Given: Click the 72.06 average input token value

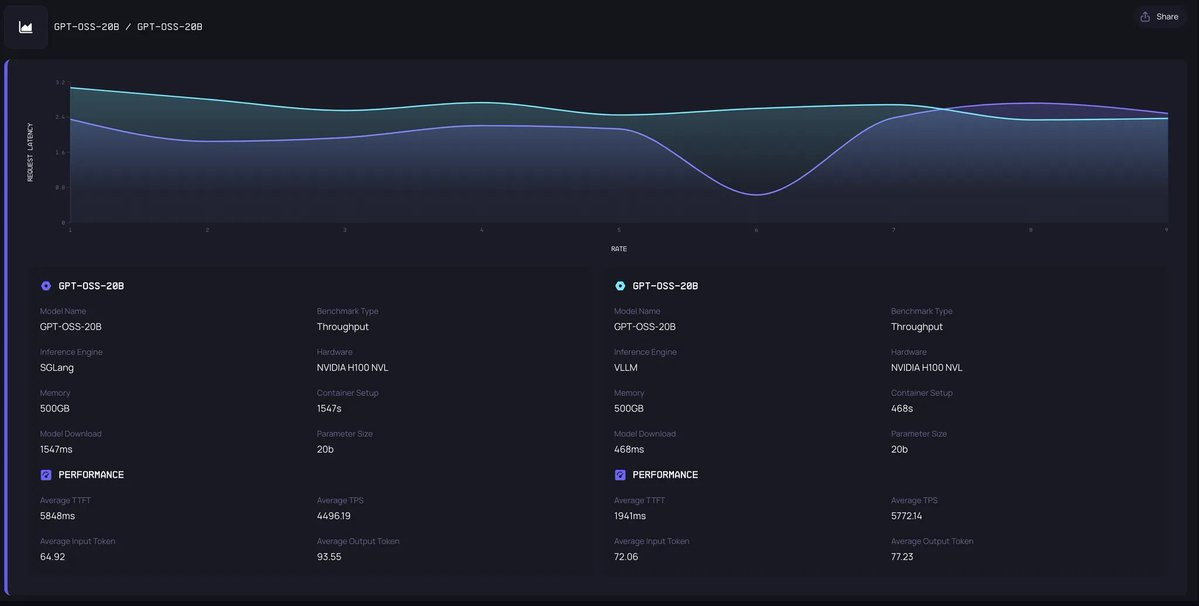Looking at the screenshot, I should click(x=626, y=556).
